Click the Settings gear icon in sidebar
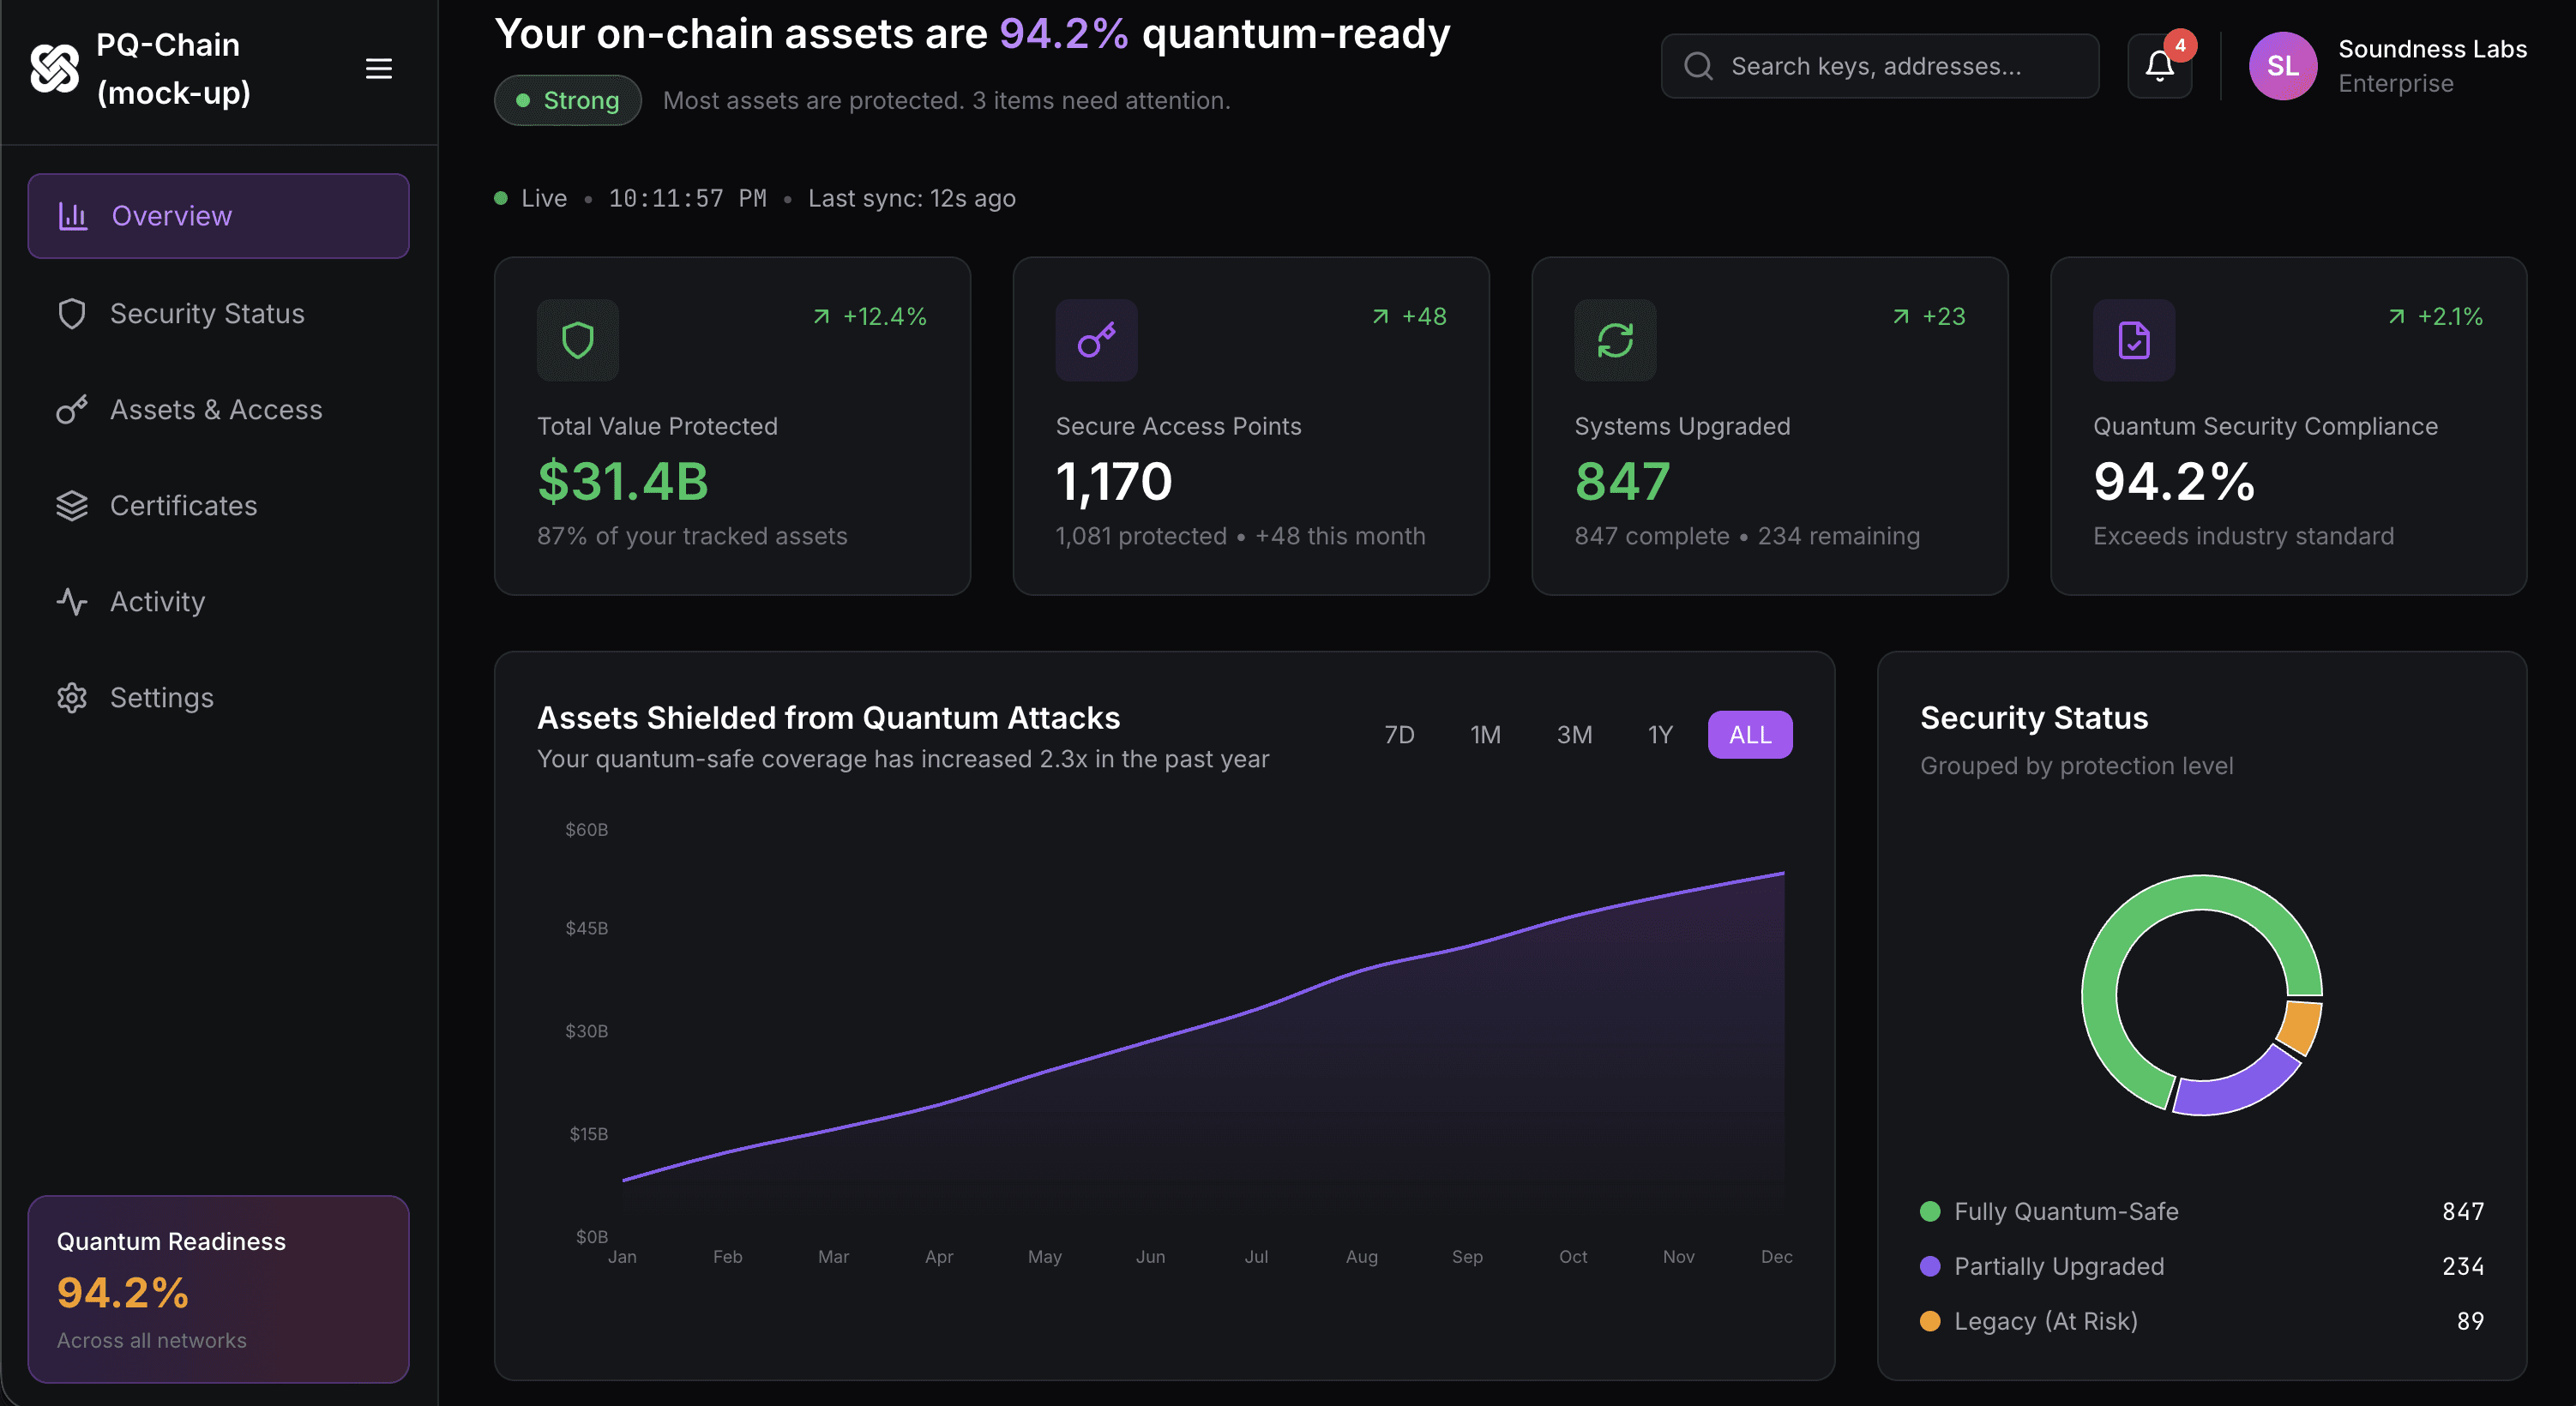 tap(72, 697)
